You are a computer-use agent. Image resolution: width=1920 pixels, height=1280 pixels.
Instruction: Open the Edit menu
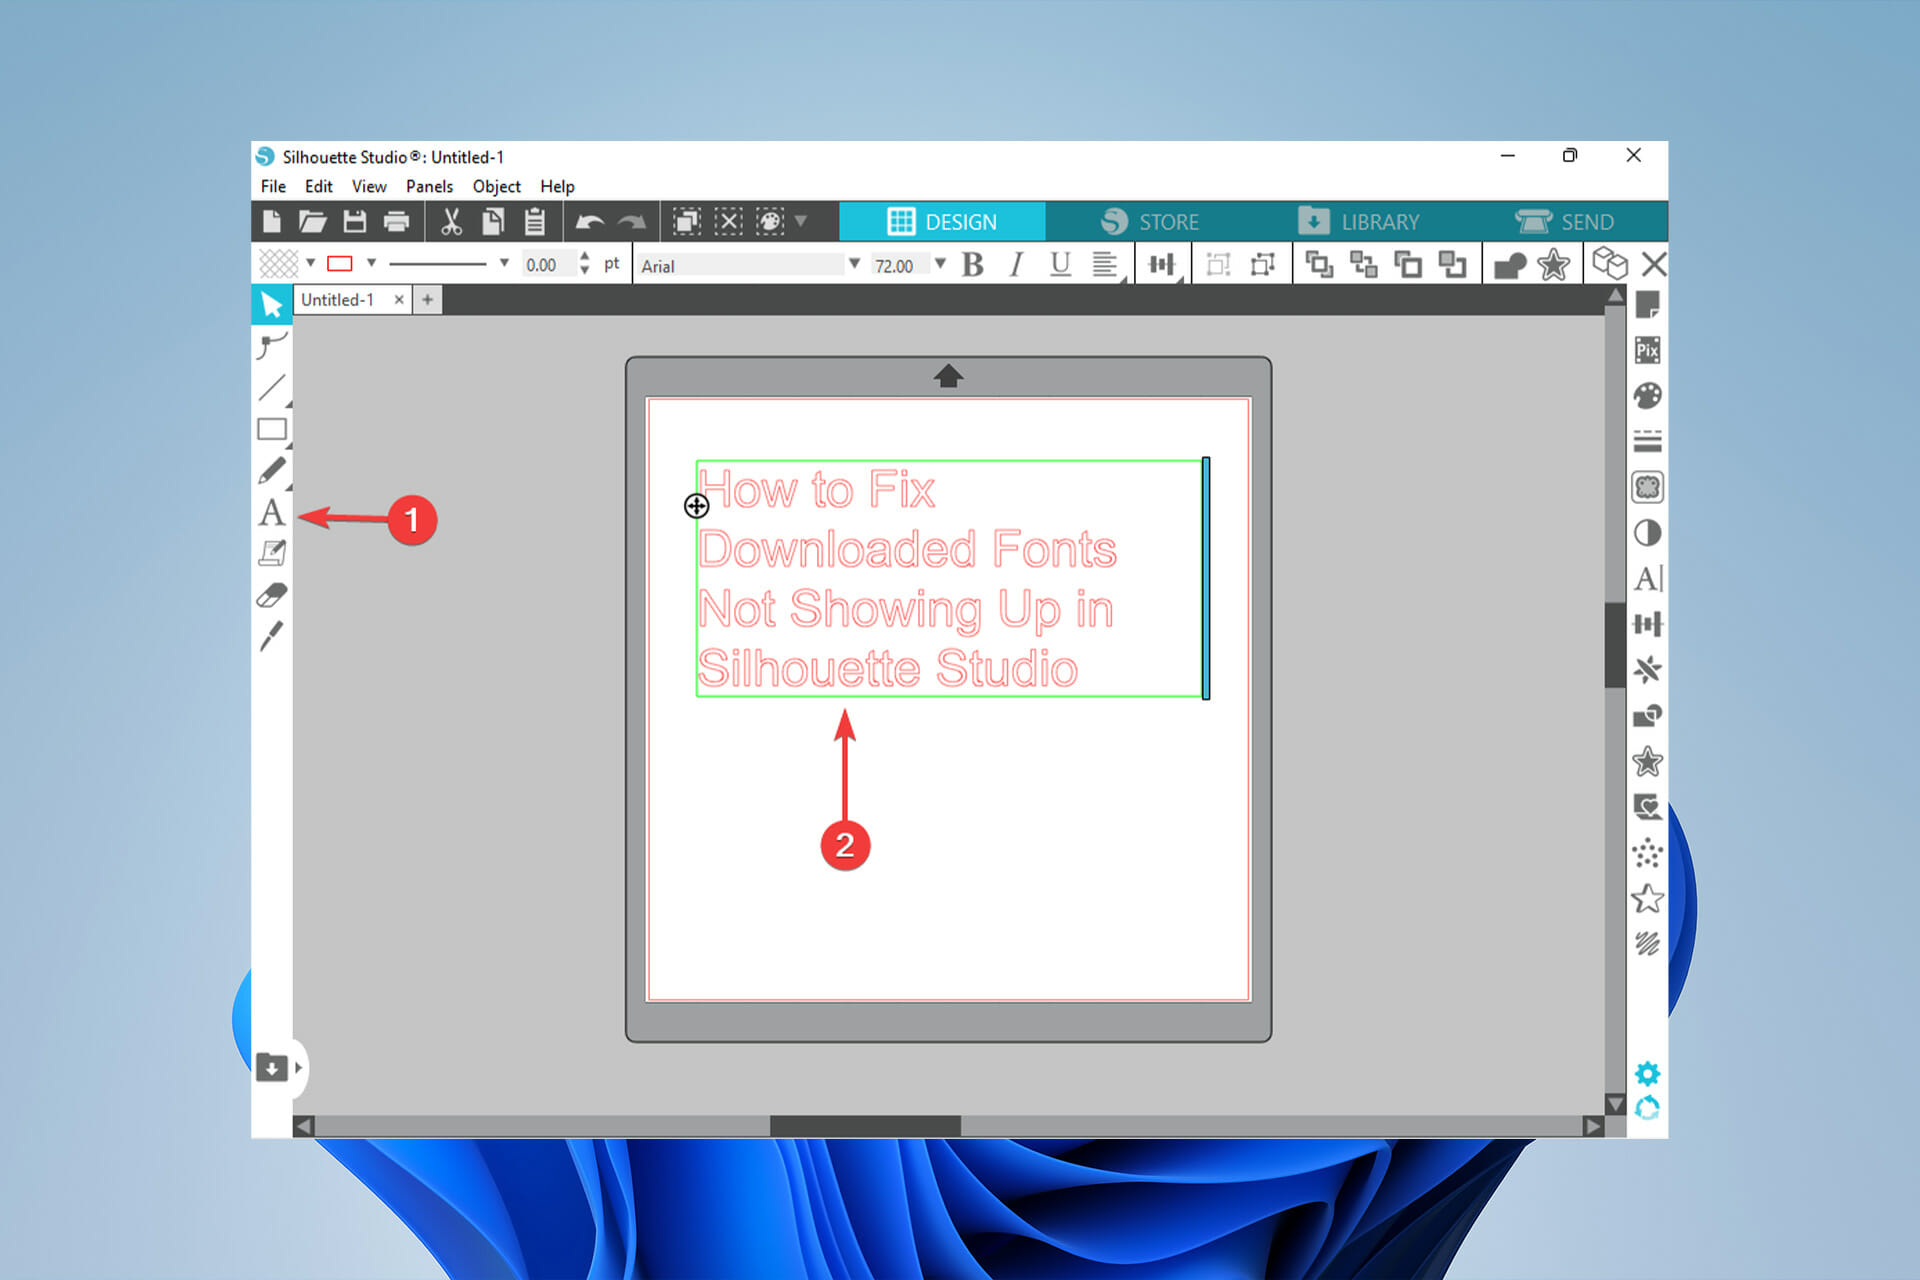[319, 186]
